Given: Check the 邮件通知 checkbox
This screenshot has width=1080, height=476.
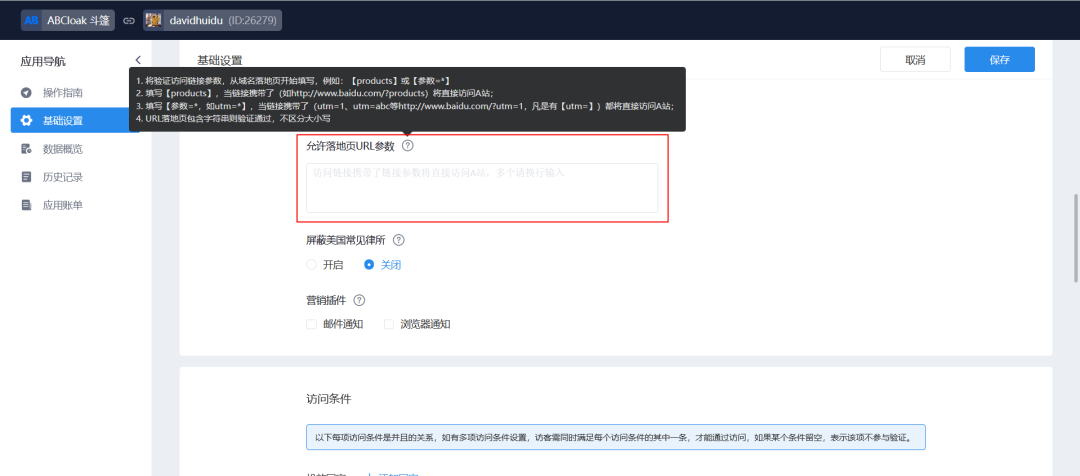Looking at the screenshot, I should 311,324.
